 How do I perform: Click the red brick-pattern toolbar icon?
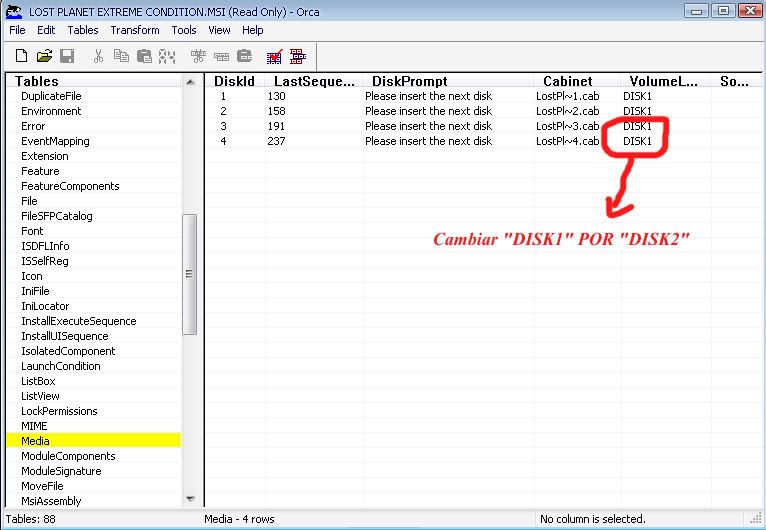298,56
